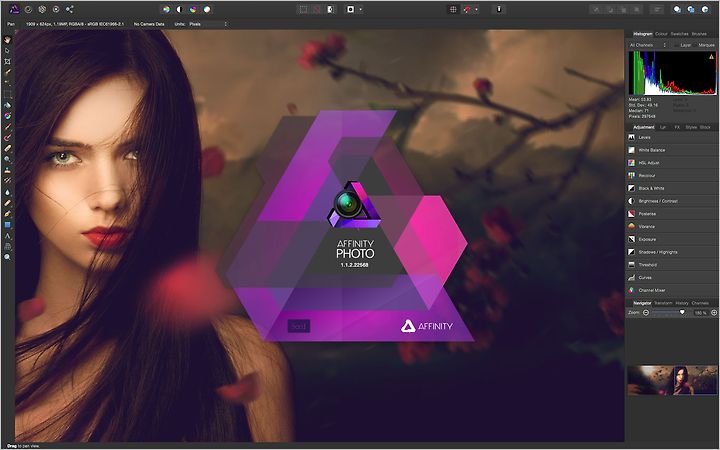Viewport: 720px width, 450px height.
Task: Add a Curves adjustment
Action: (x=672, y=278)
